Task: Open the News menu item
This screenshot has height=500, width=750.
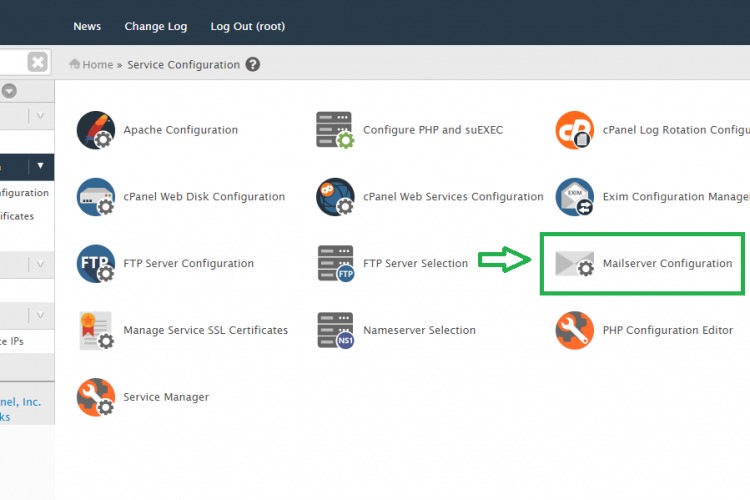Action: [x=87, y=26]
